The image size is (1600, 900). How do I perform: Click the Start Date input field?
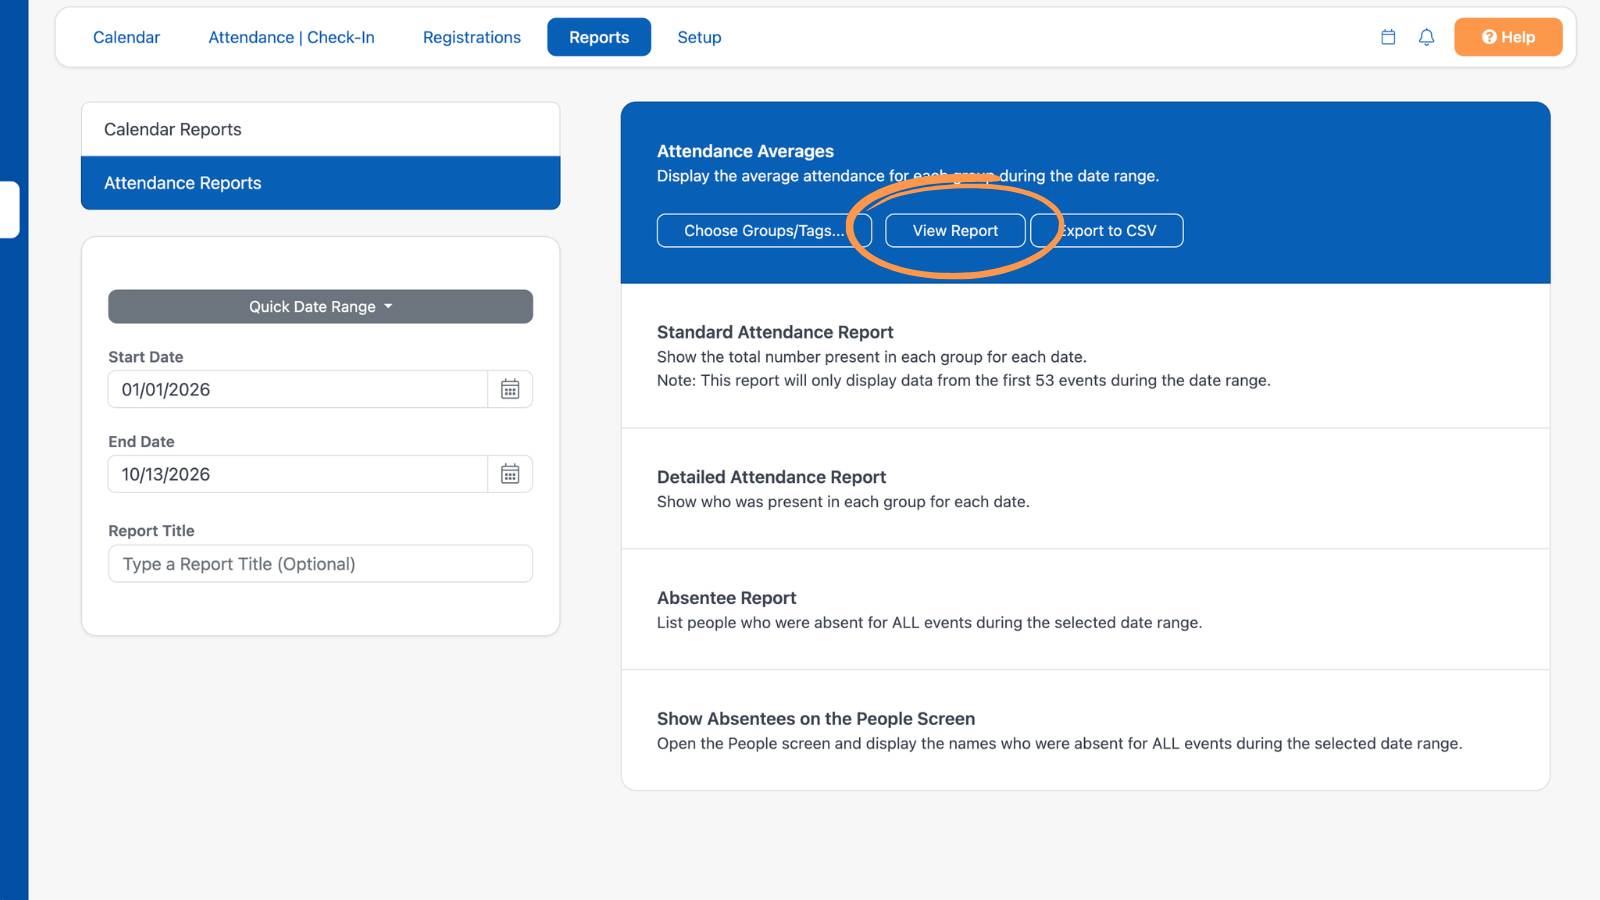click(x=298, y=389)
